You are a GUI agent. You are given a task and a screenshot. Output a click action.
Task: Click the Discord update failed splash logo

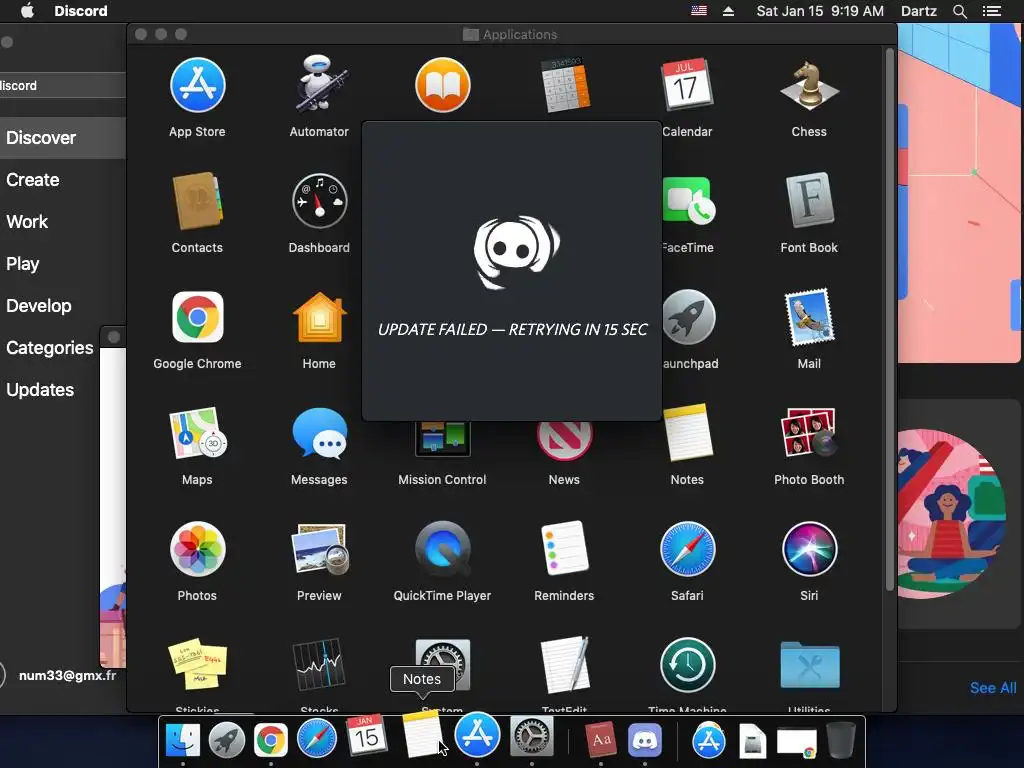point(516,251)
